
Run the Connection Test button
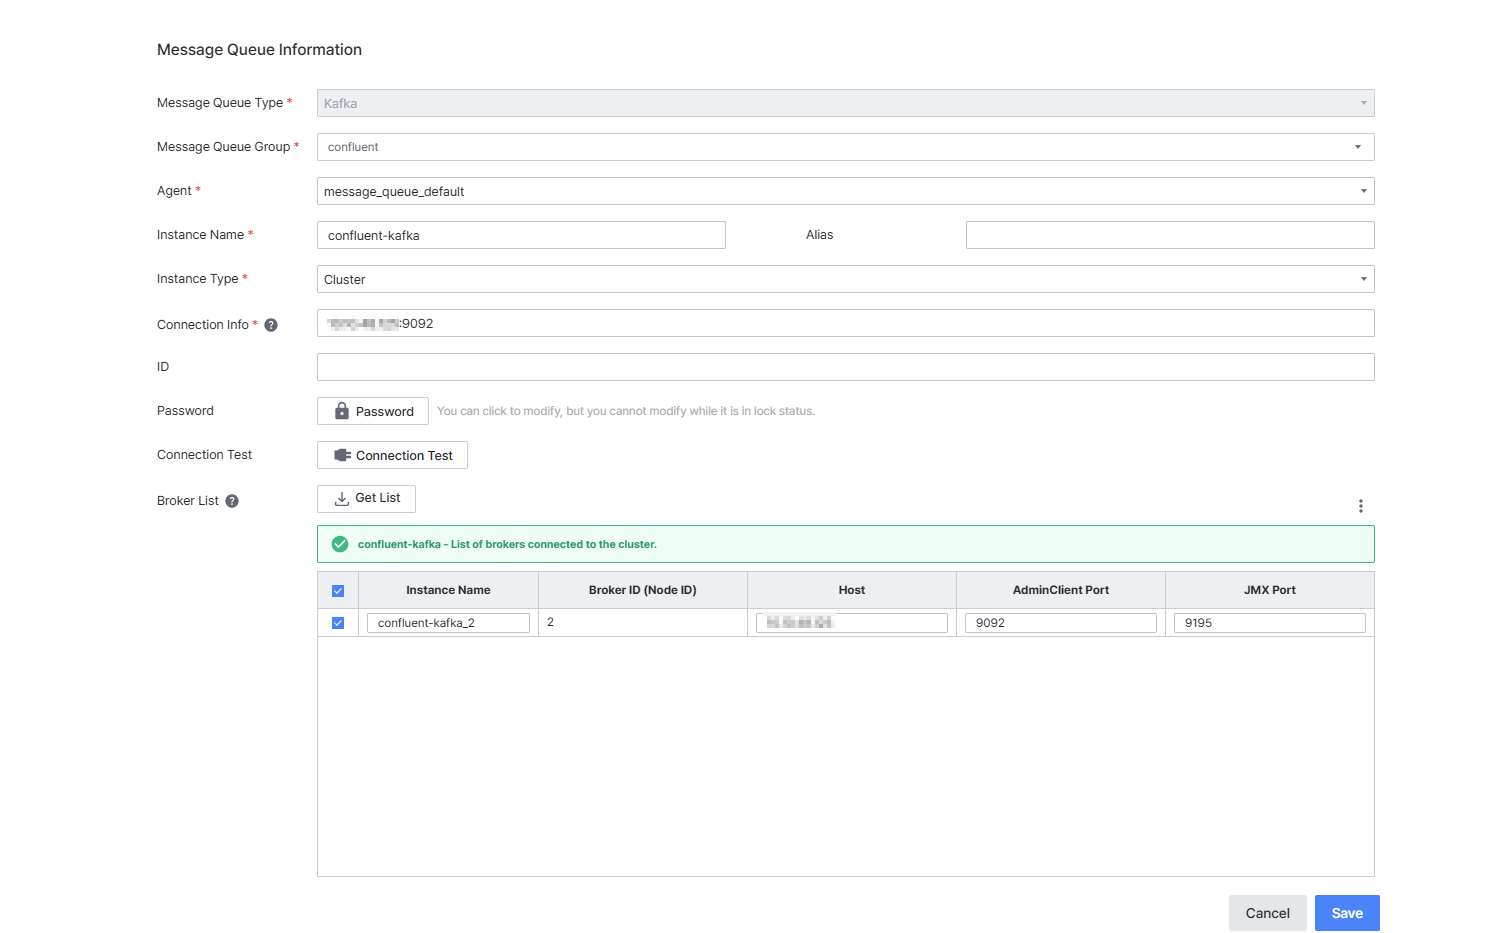tap(392, 455)
